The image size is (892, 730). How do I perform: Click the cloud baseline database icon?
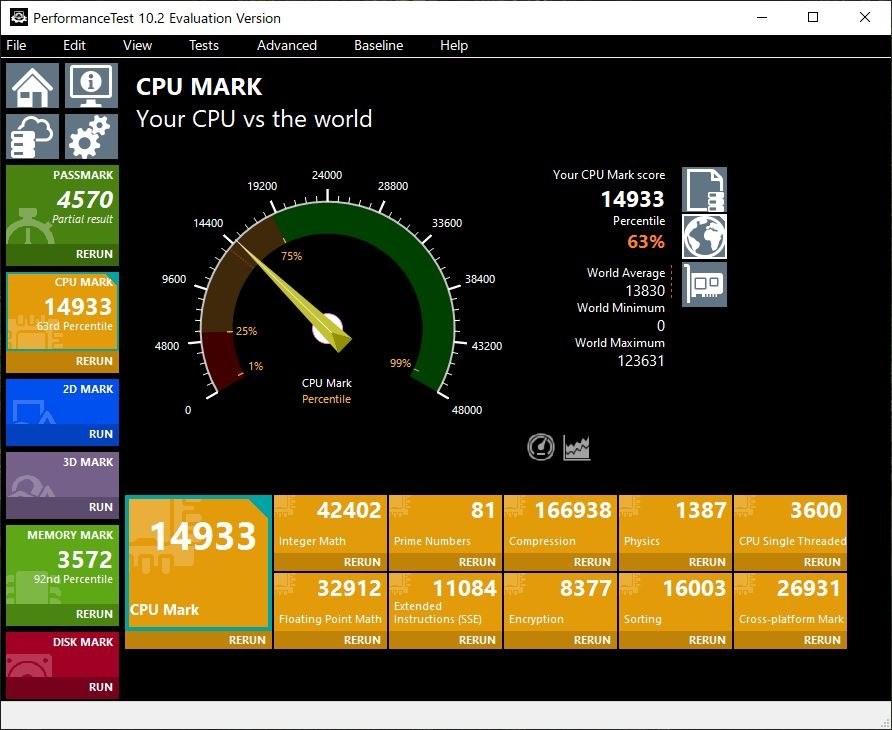(32, 137)
